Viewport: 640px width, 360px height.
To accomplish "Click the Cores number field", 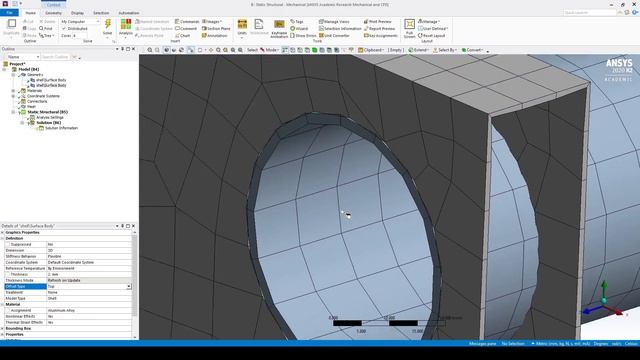I will pos(80,36).
